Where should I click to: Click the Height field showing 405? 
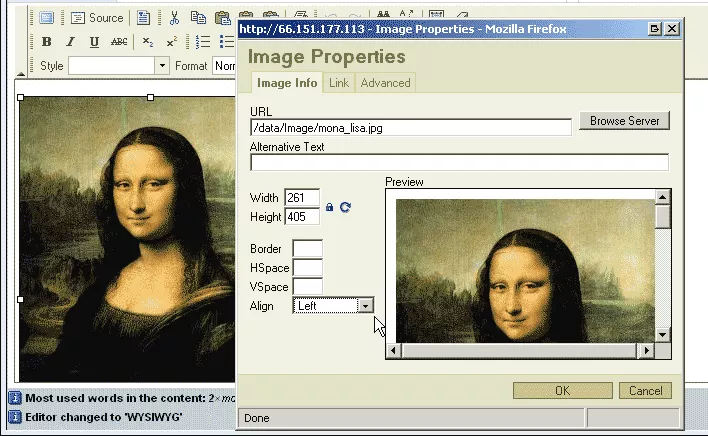302,217
